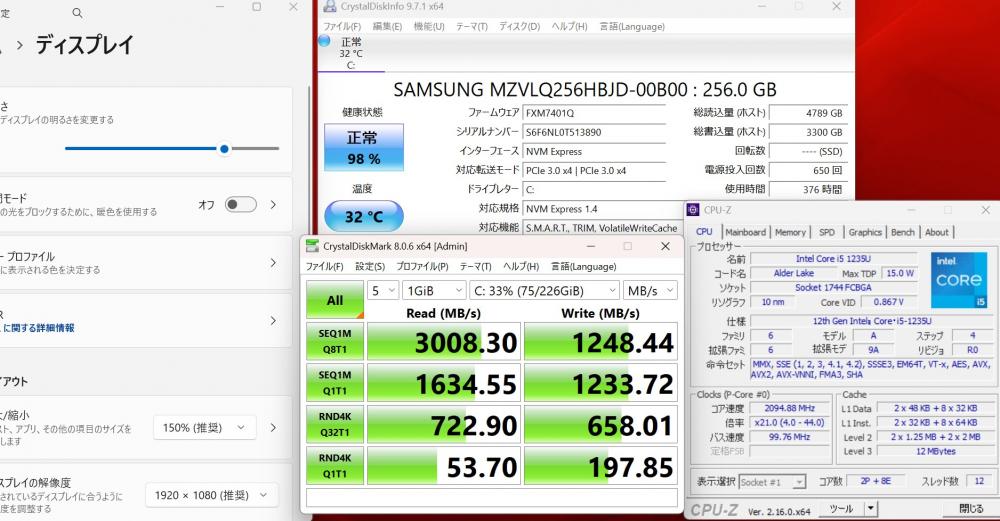Image resolution: width=1000 pixels, height=521 pixels.
Task: Click the breadcrumb chevron before ディスプレイ
Action: [20, 45]
